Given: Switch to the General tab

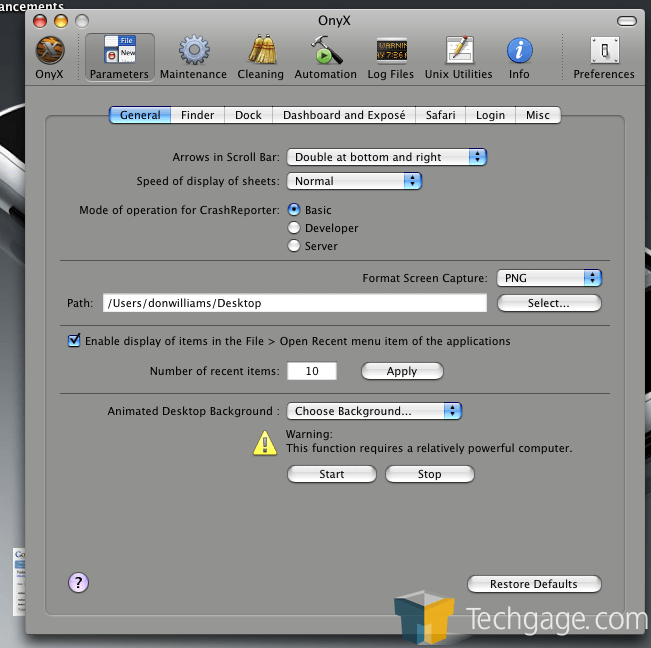Looking at the screenshot, I should click(140, 115).
